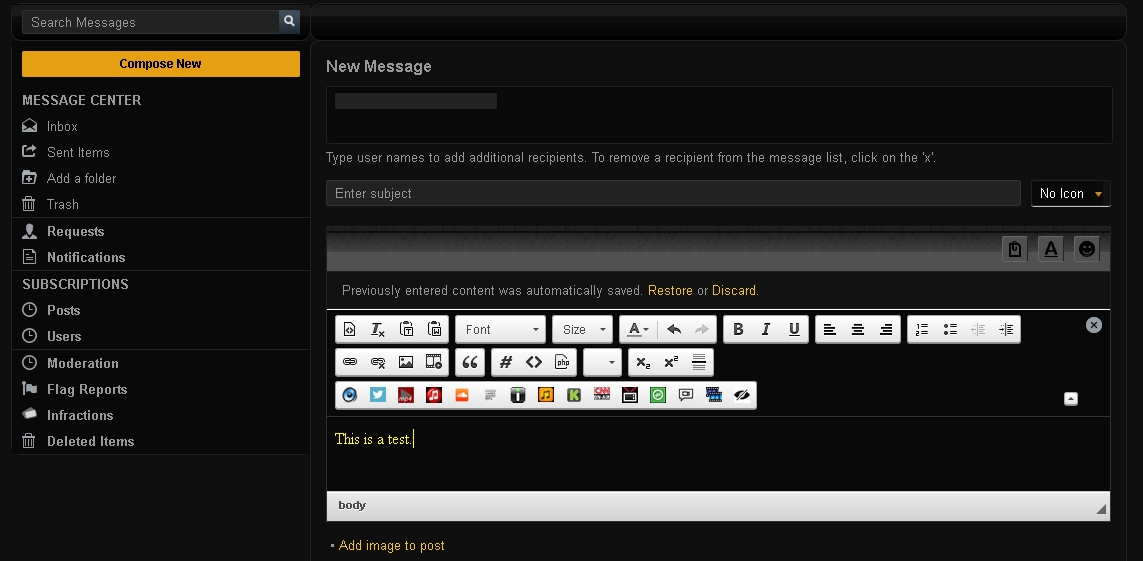The width and height of the screenshot is (1143, 561).
Task: Click Paste as plain text icon
Action: coord(407,329)
